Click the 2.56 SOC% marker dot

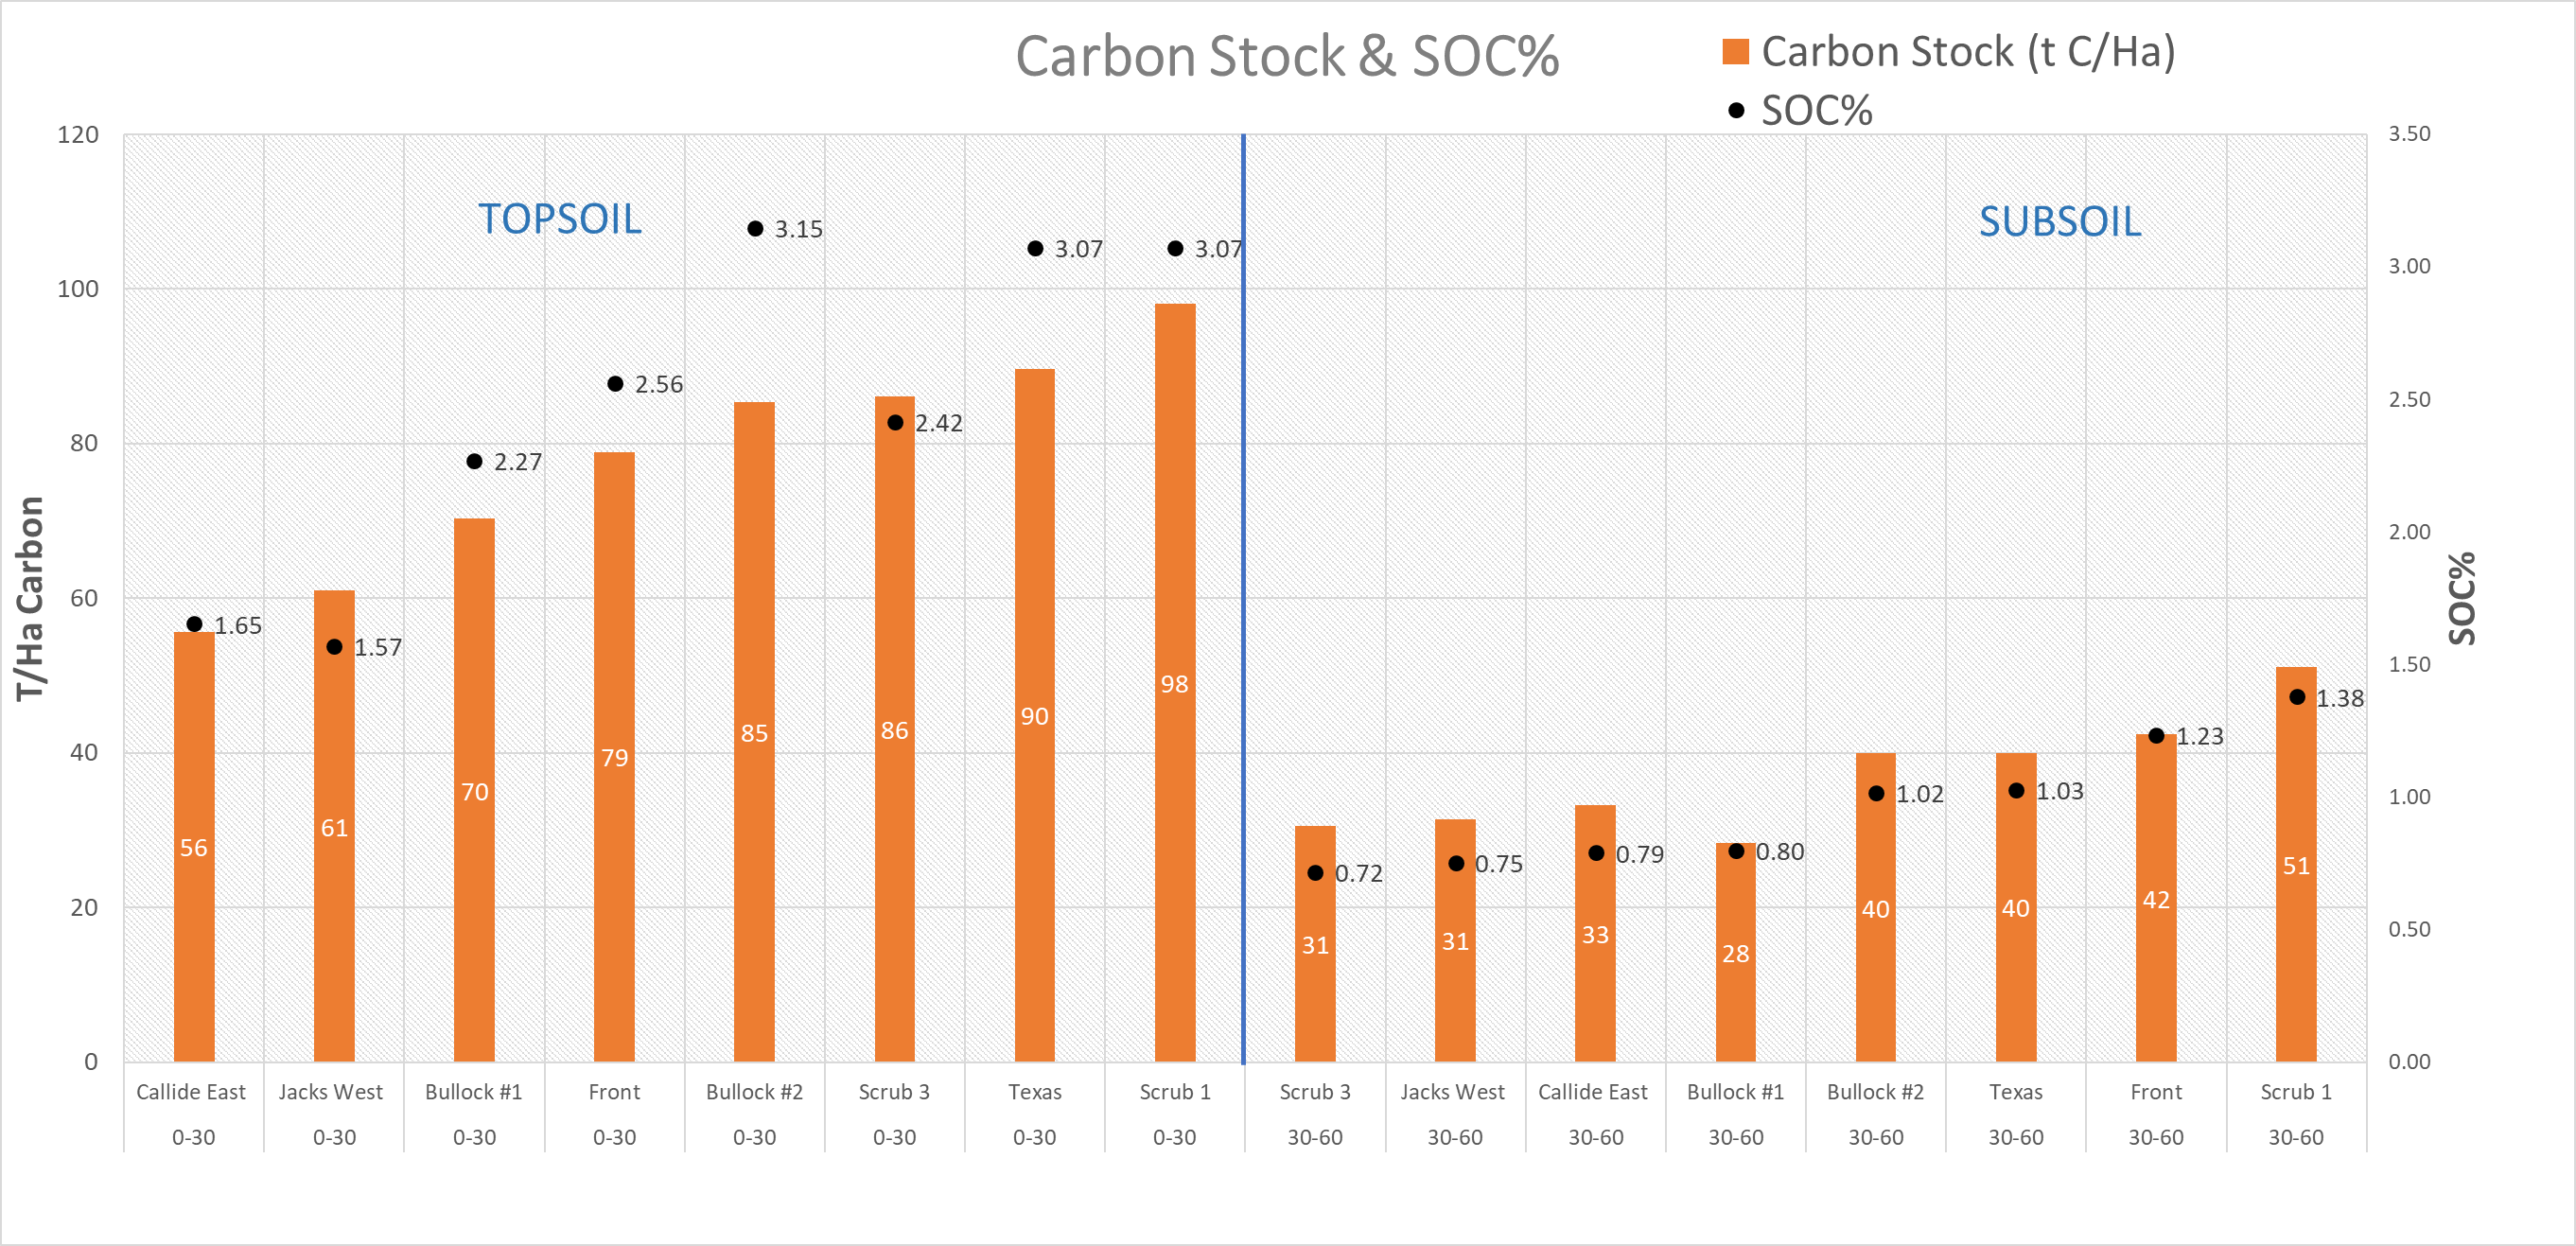[x=615, y=384]
